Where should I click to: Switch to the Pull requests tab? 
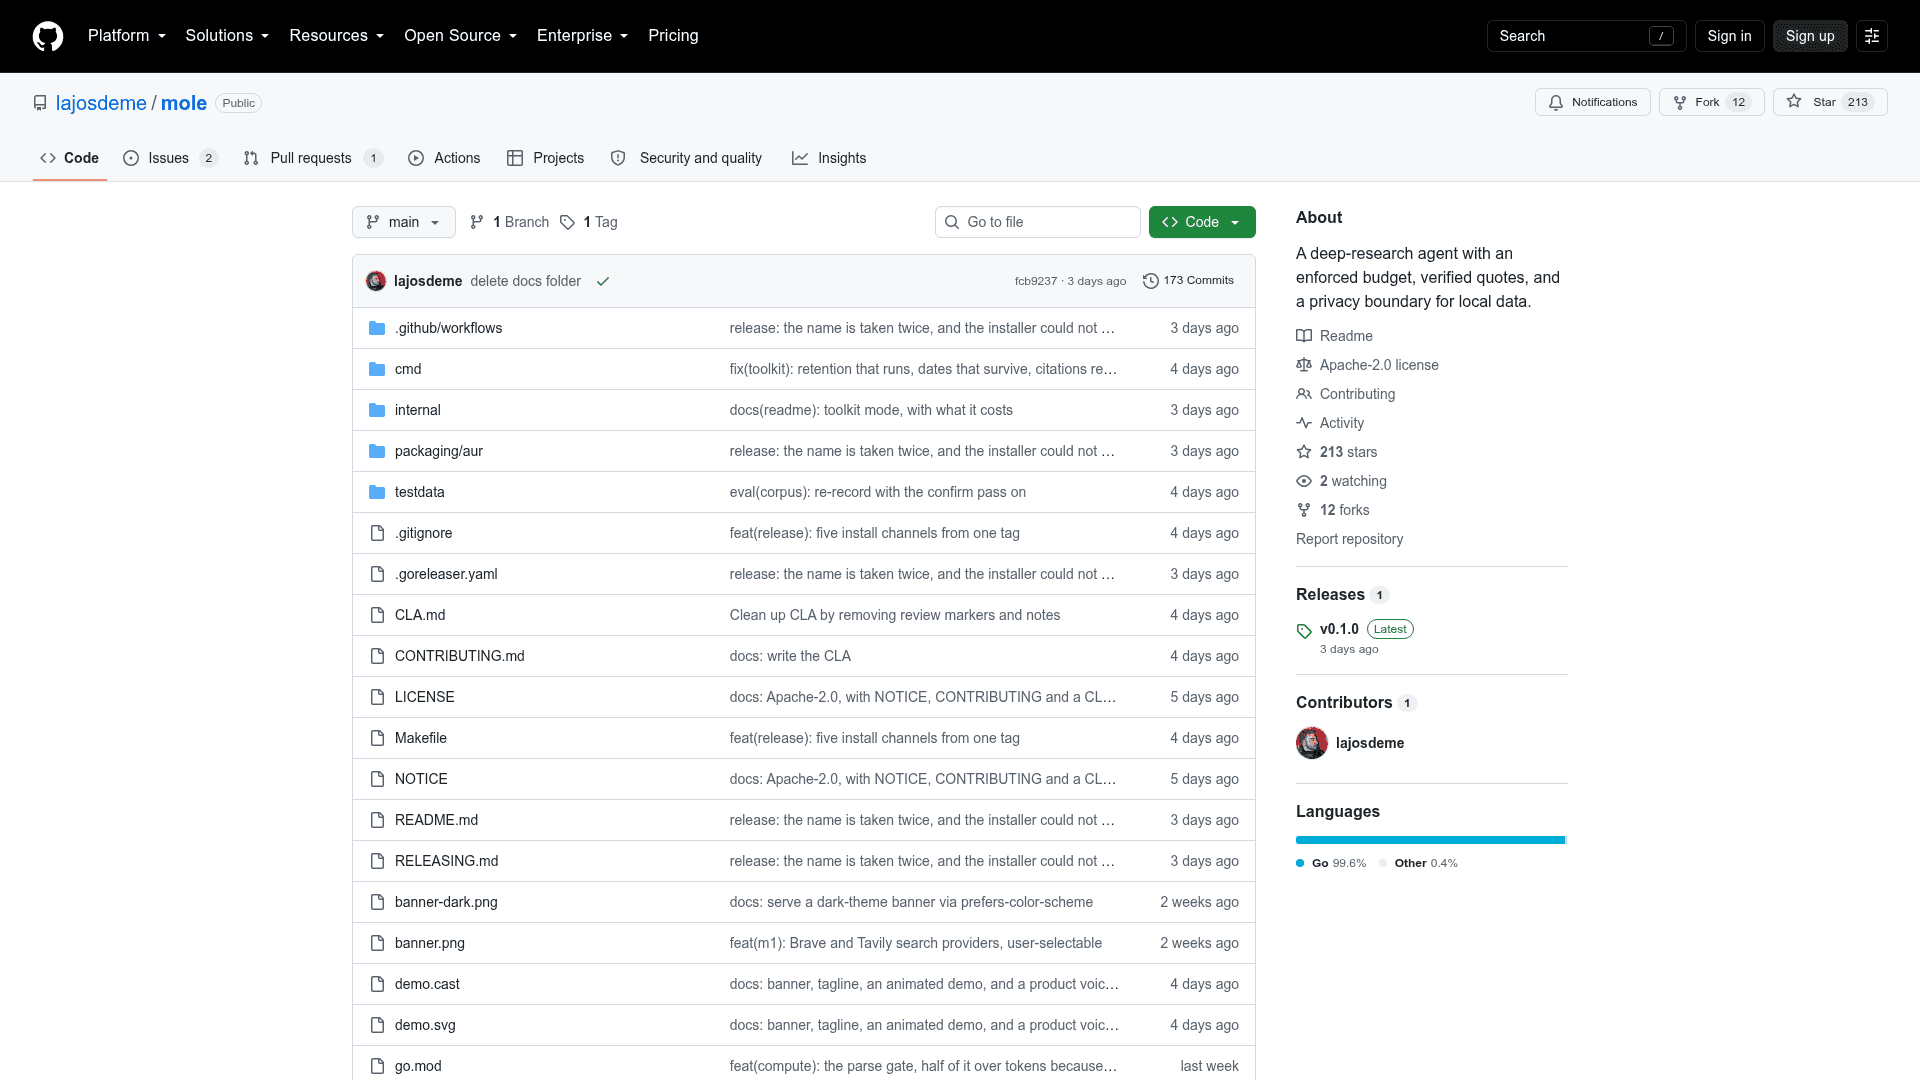pos(313,158)
